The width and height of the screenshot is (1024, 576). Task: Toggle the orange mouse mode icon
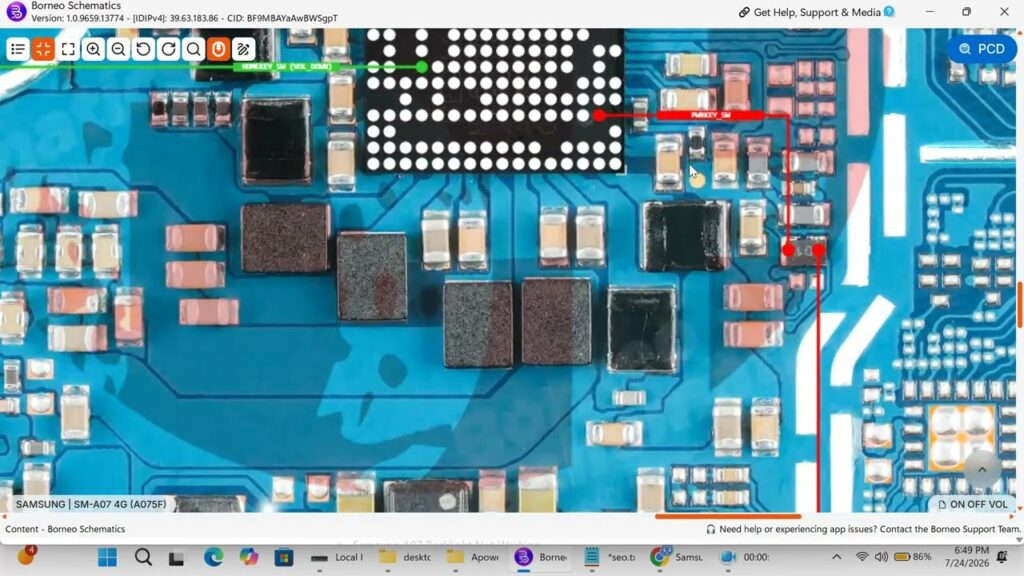219,49
